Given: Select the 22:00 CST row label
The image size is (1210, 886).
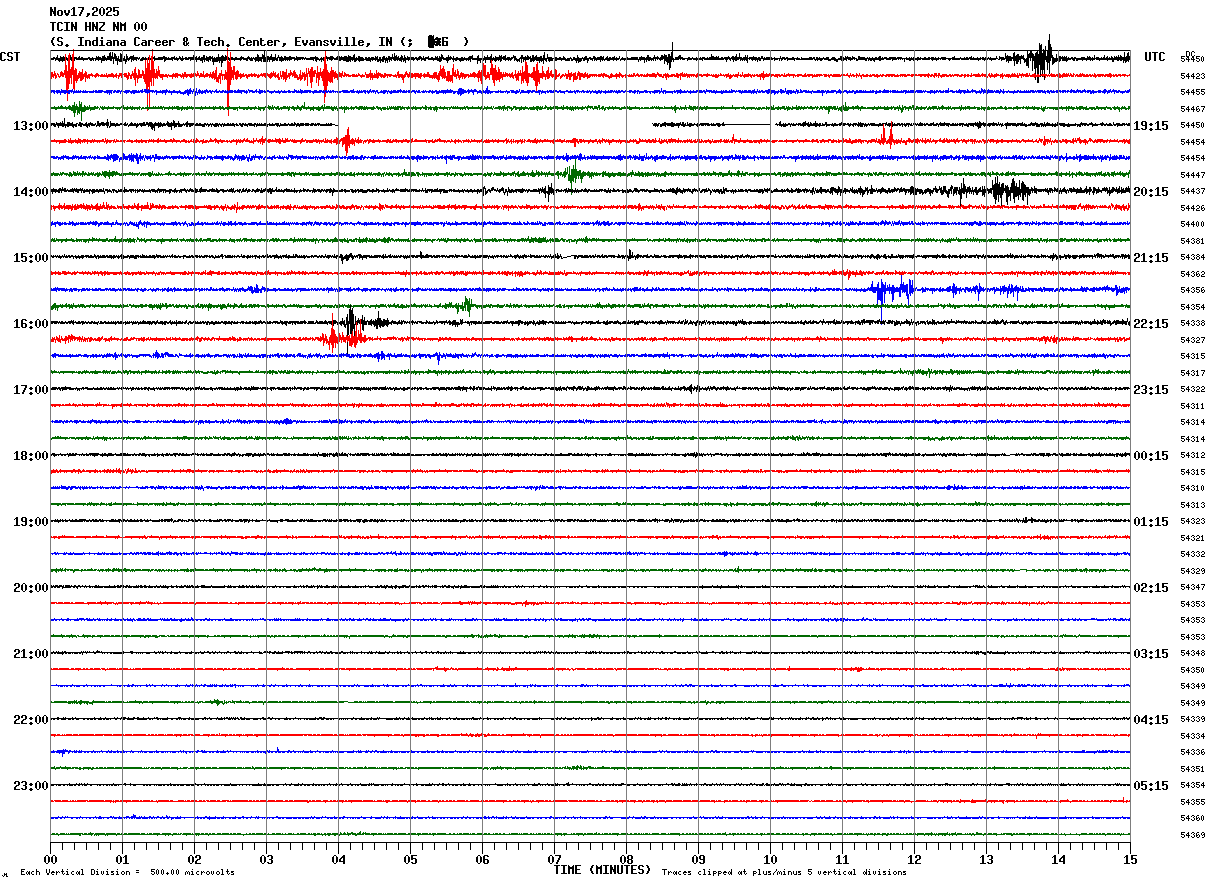Looking at the screenshot, I should click(x=30, y=720).
